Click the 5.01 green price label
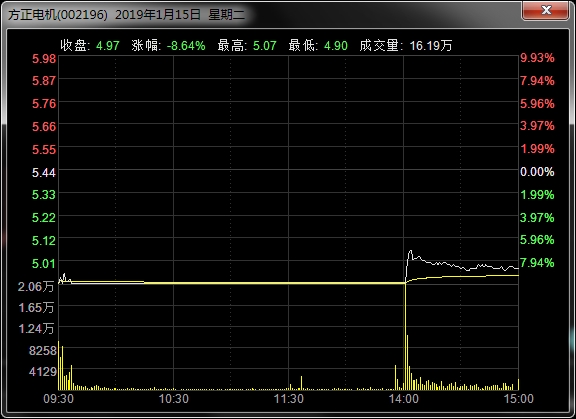This screenshot has height=419, width=576. pyautogui.click(x=44, y=263)
